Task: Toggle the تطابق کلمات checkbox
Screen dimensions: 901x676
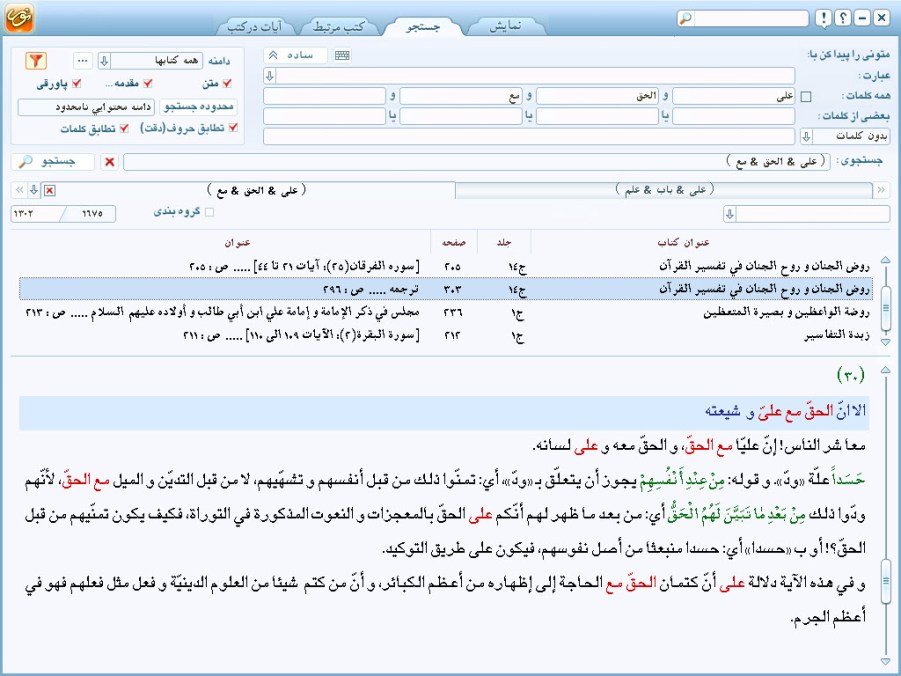Action: coord(124,128)
